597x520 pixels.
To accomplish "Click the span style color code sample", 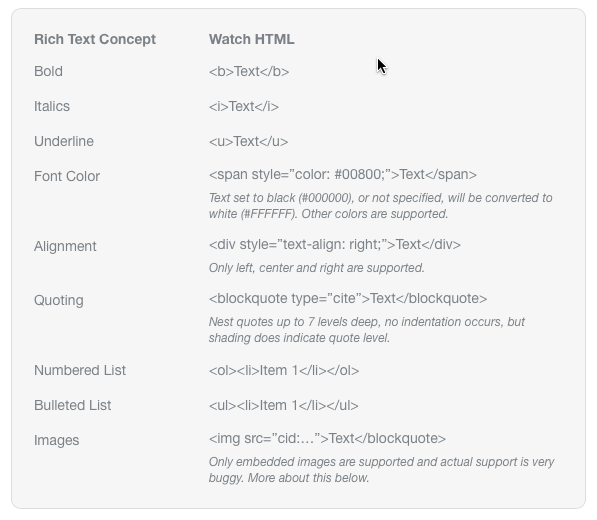I will pyautogui.click(x=343, y=174).
